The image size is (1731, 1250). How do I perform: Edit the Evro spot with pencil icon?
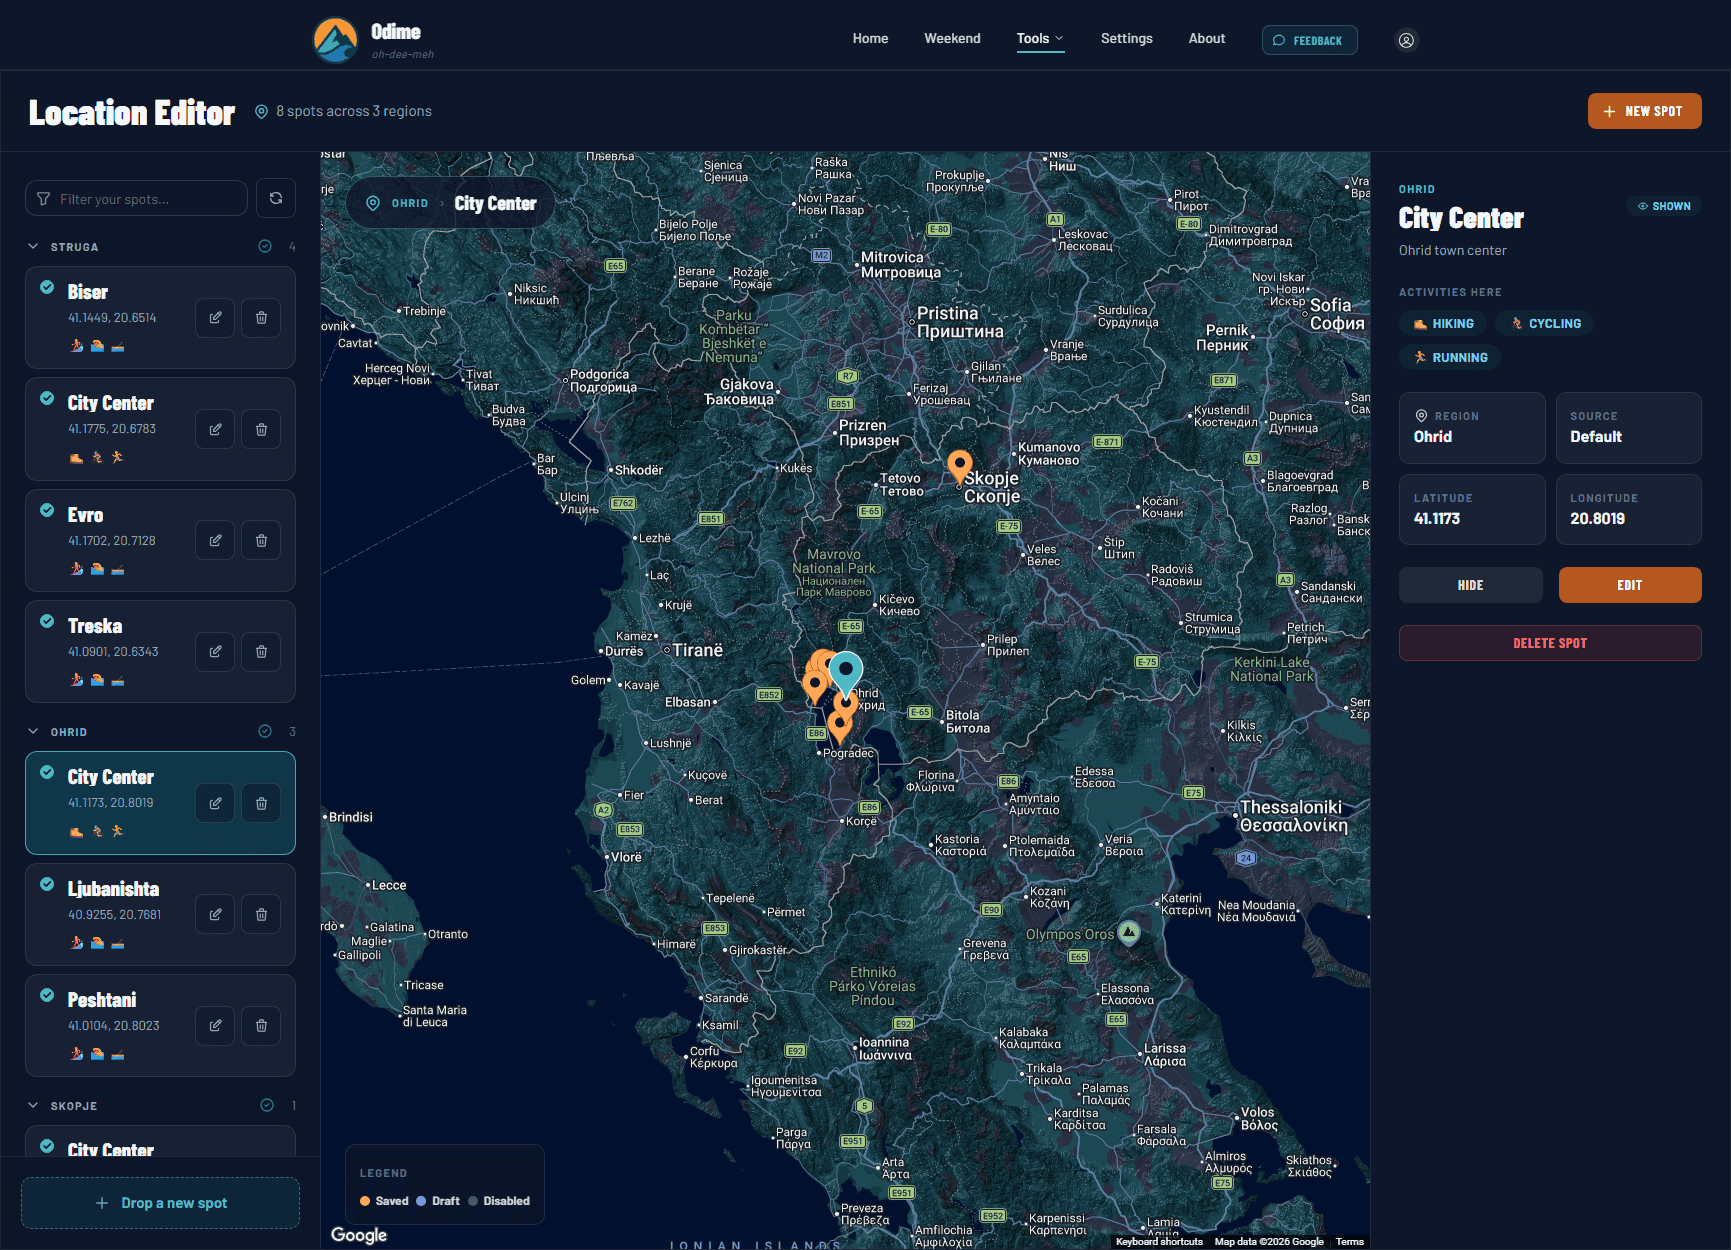pos(215,541)
